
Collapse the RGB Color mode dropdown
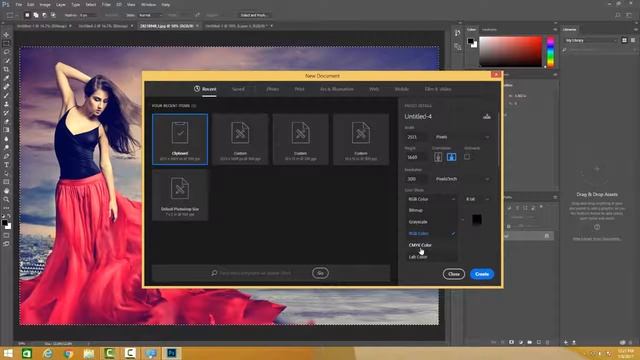[431, 199]
